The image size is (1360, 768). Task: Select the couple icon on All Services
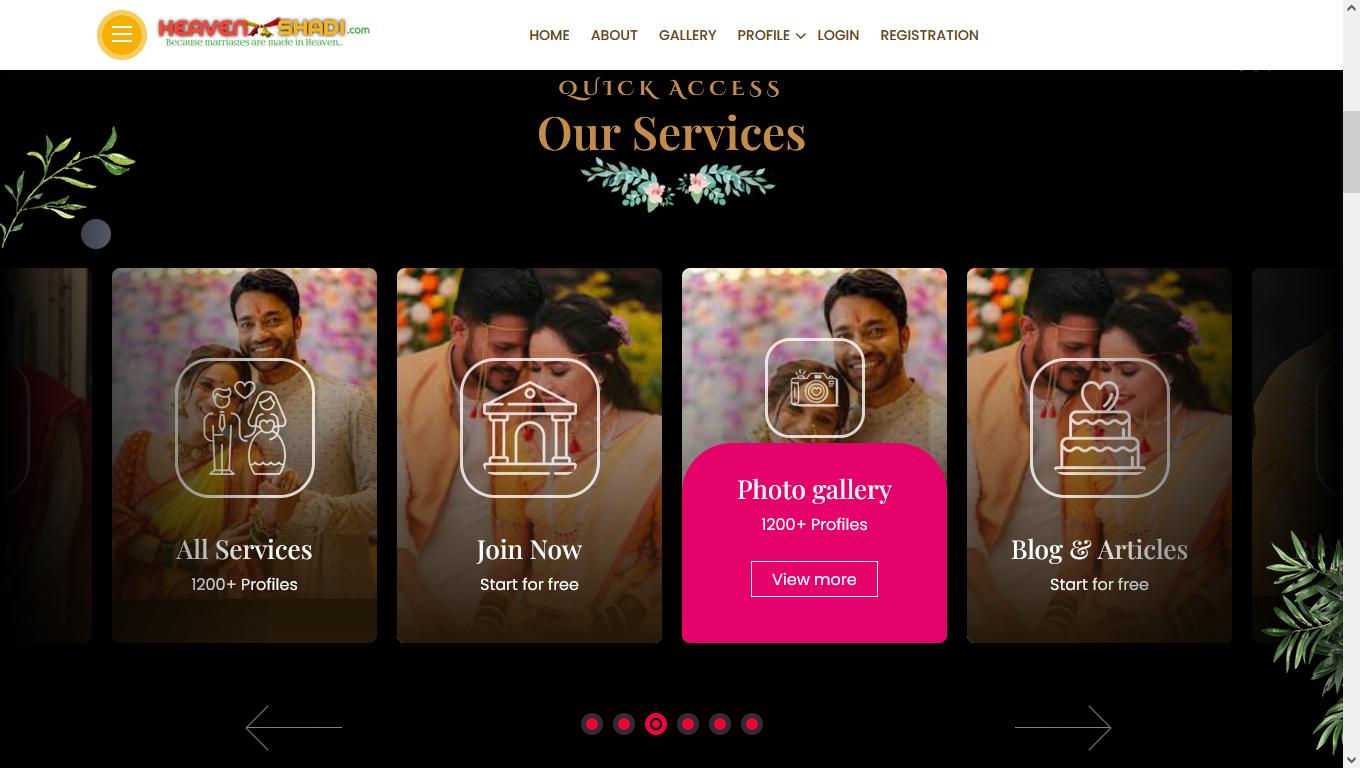tap(245, 428)
